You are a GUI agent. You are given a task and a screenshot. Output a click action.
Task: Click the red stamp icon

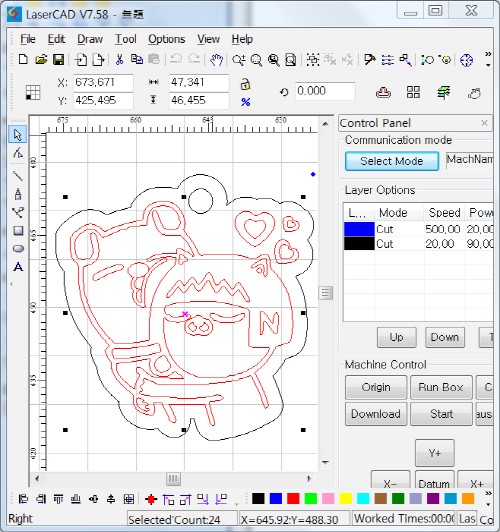click(383, 92)
